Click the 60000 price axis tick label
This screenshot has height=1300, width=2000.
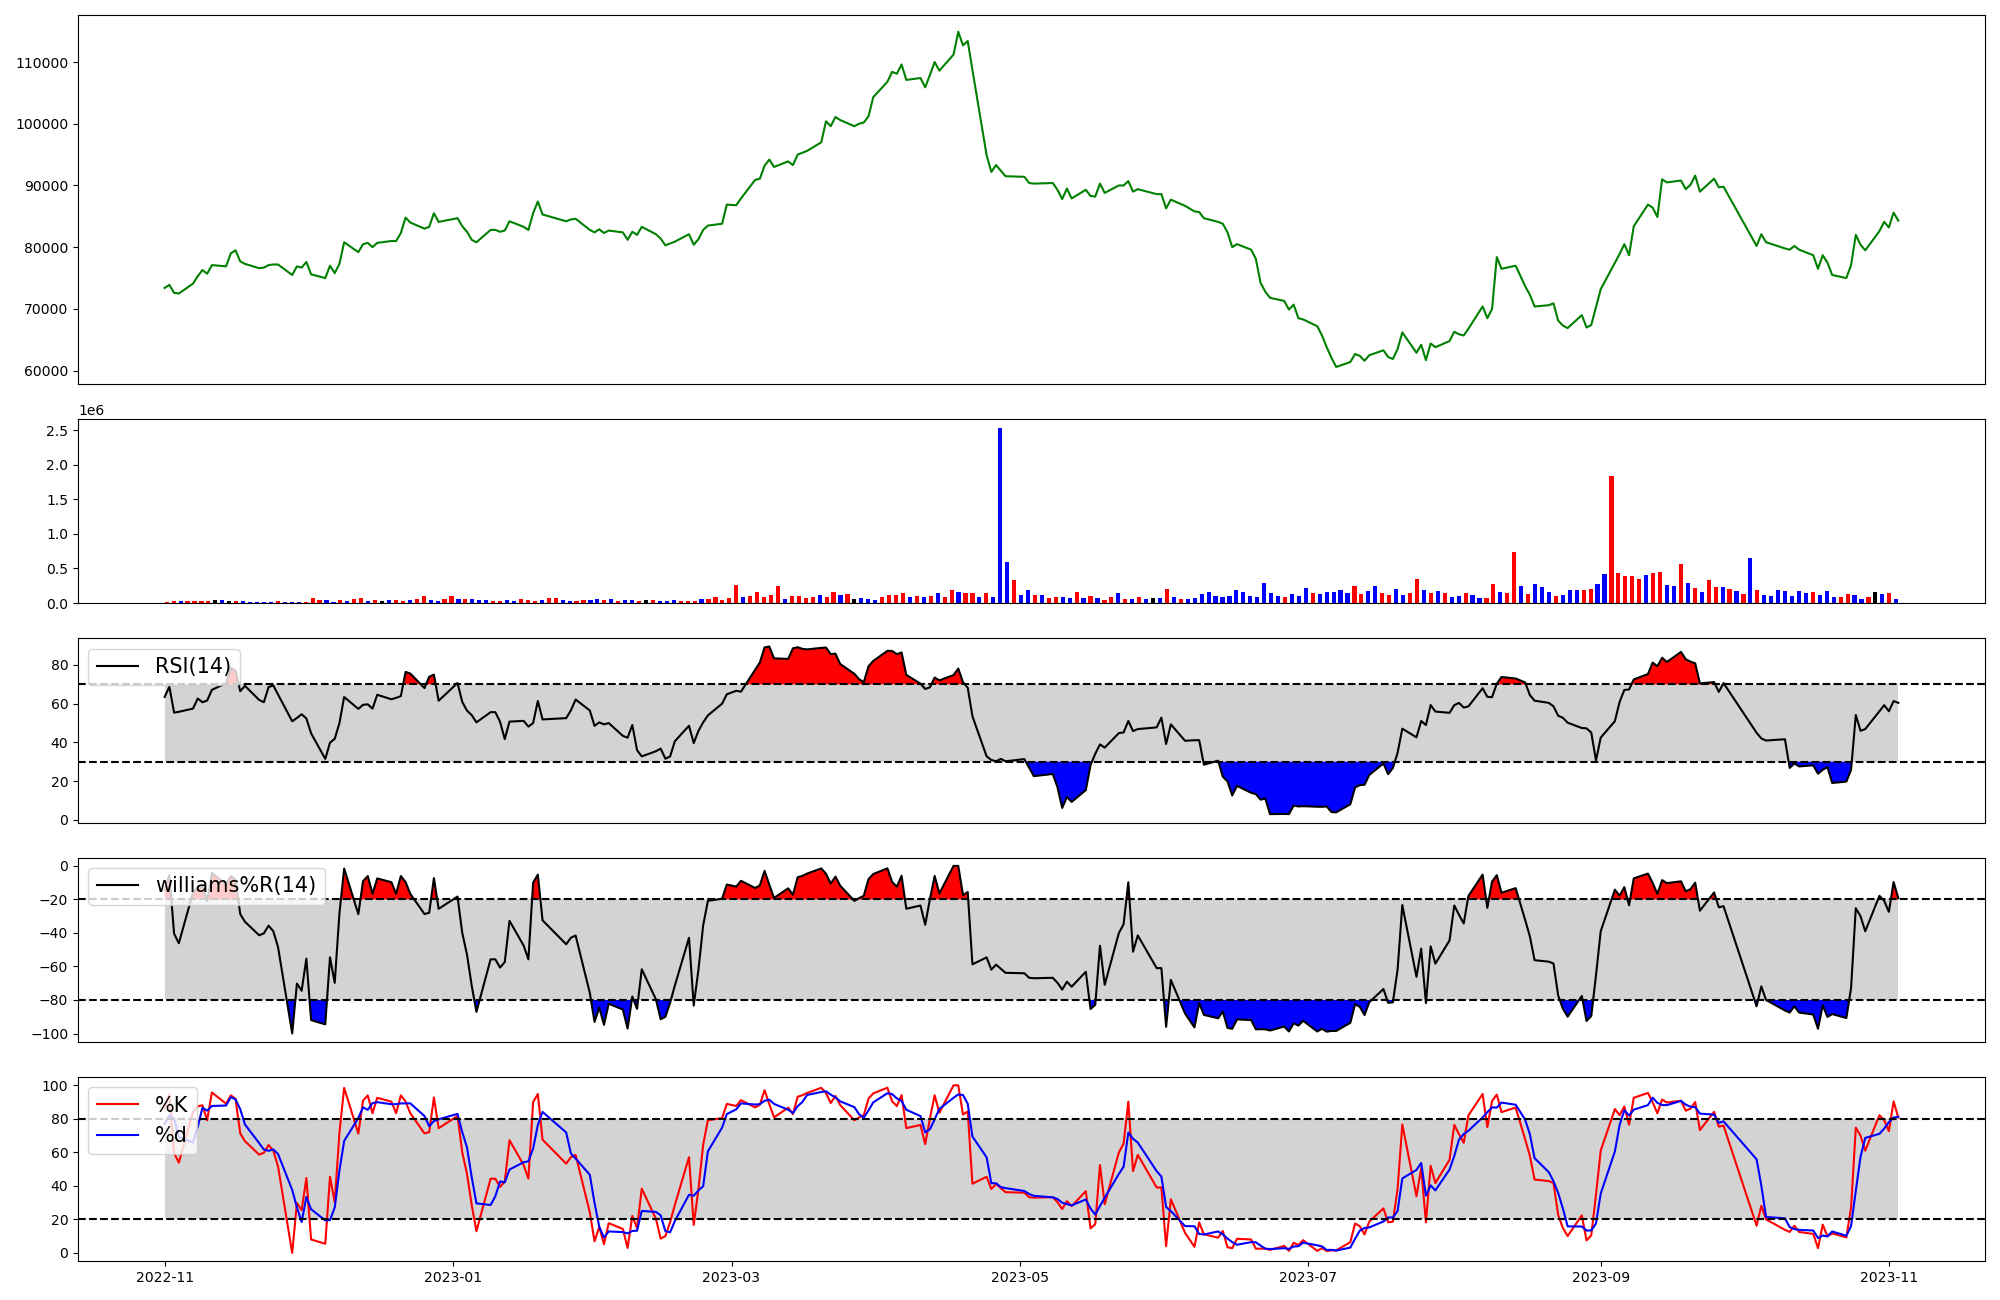click(46, 371)
